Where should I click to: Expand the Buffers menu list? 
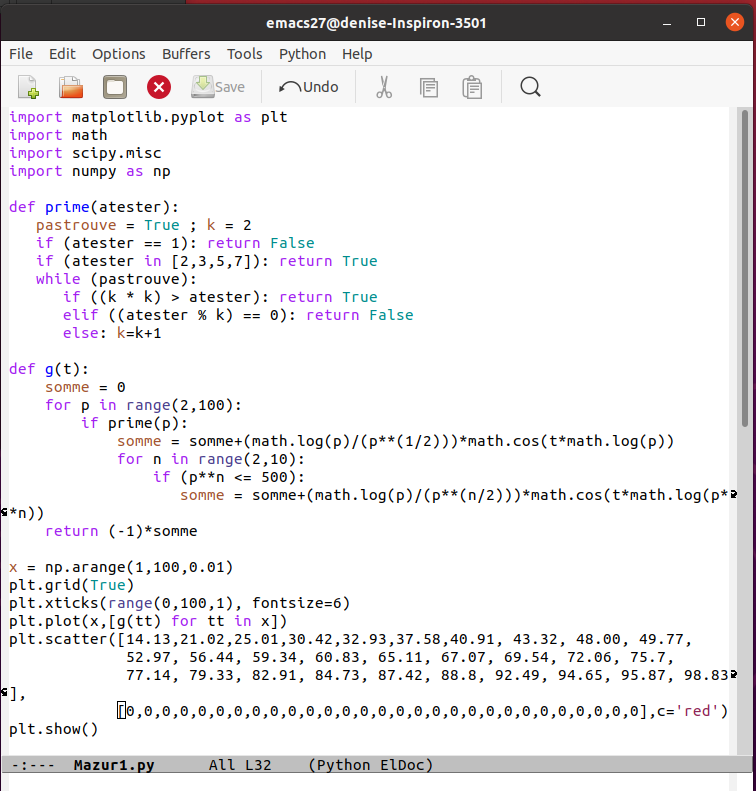(186, 54)
